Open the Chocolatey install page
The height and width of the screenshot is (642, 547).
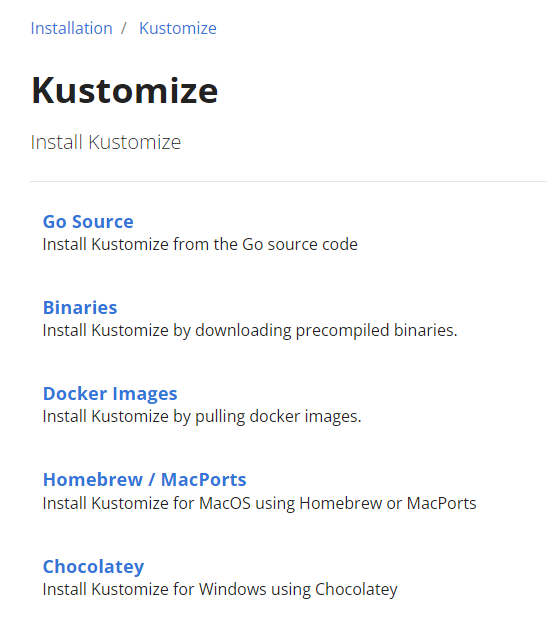pyautogui.click(x=93, y=567)
